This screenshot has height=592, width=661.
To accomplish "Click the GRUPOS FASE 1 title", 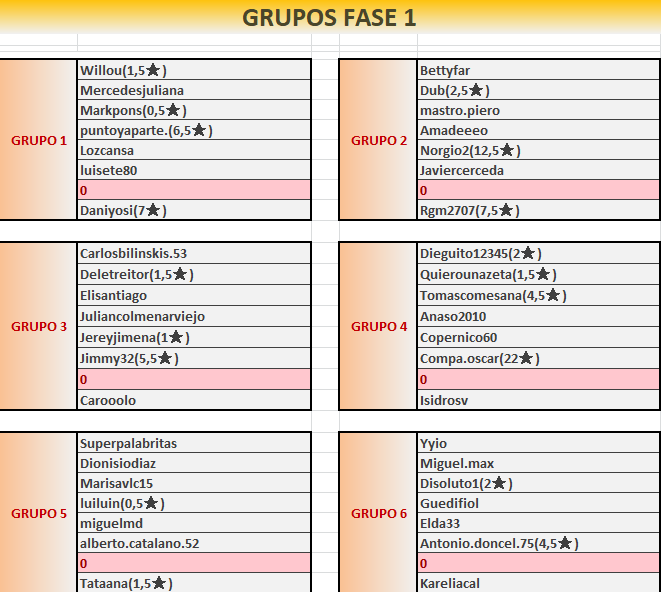I will click(330, 18).
